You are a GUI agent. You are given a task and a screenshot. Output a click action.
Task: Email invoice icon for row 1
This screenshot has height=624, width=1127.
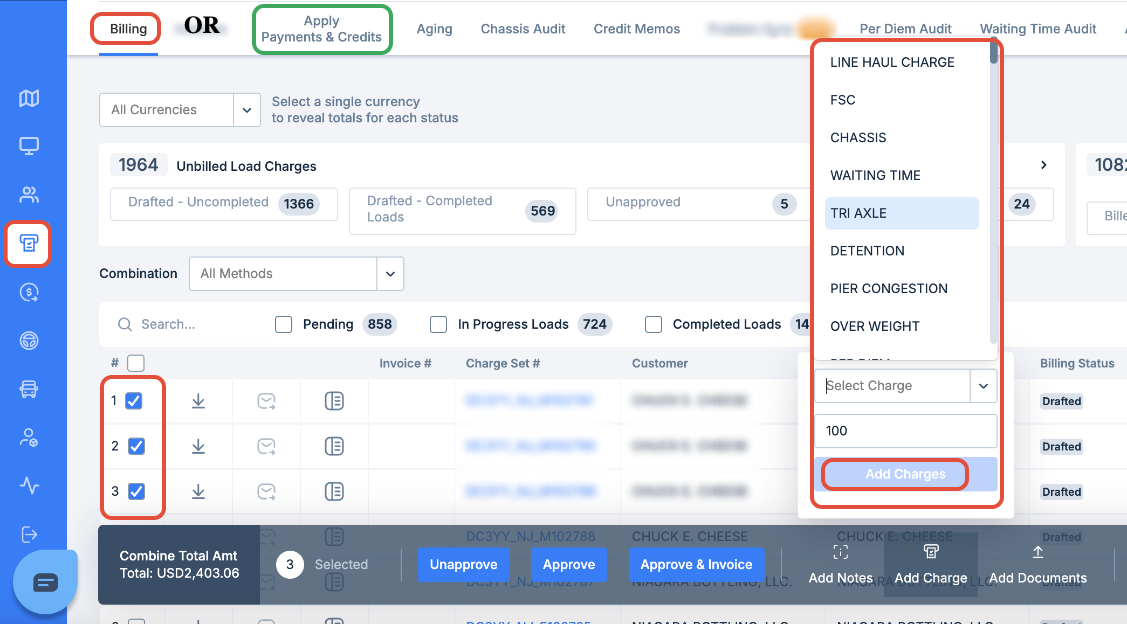(267, 401)
